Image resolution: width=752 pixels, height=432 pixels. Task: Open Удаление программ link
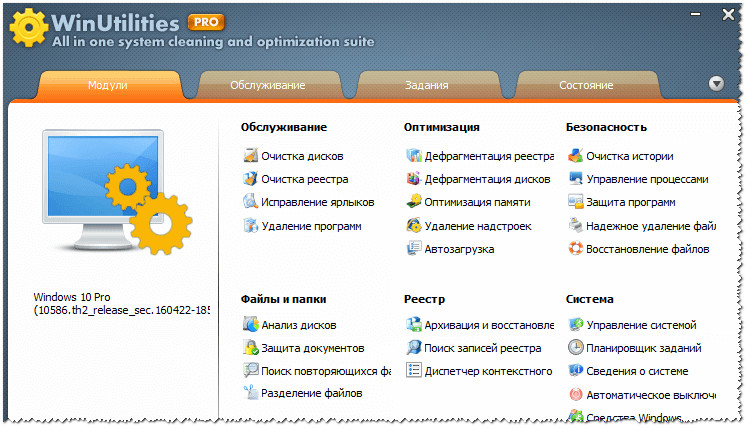pyautogui.click(x=311, y=226)
